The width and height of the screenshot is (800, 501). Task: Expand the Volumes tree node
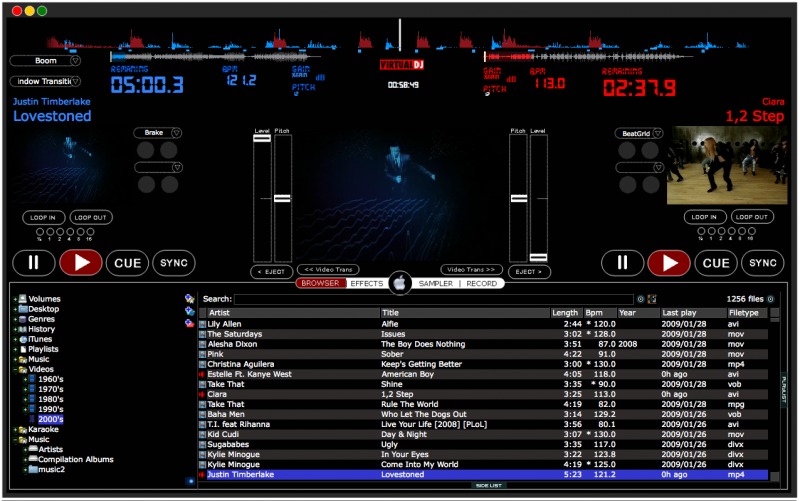(x=15, y=299)
